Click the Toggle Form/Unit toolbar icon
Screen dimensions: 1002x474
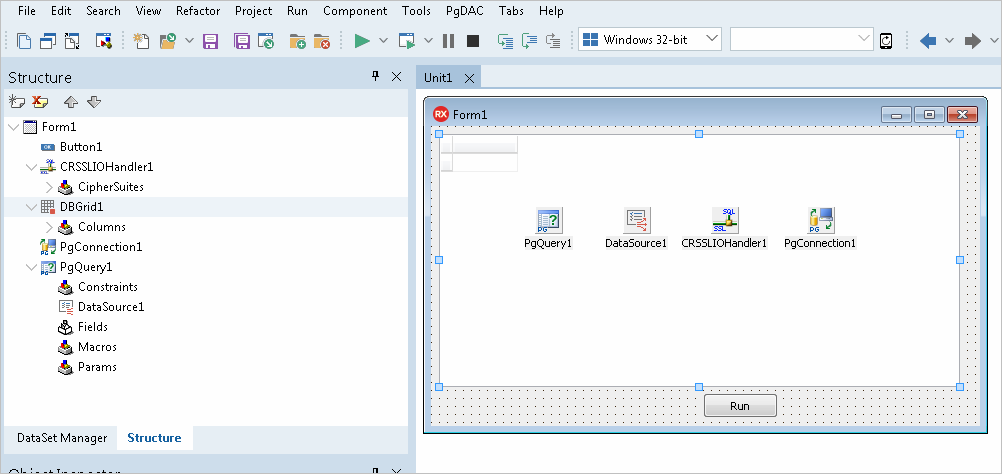72,42
